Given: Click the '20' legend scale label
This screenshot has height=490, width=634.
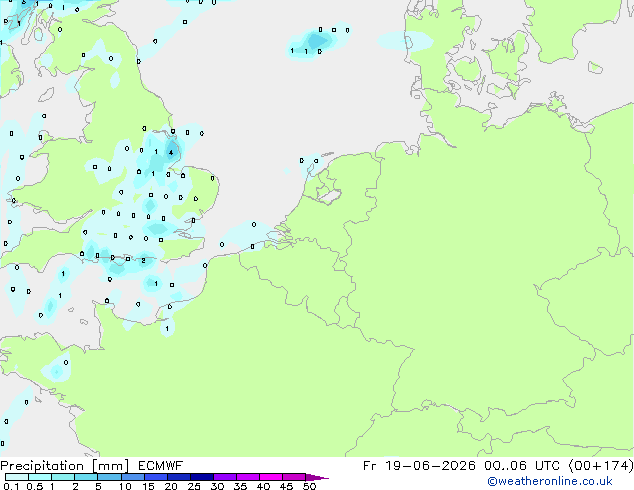Looking at the screenshot, I should (x=171, y=486).
